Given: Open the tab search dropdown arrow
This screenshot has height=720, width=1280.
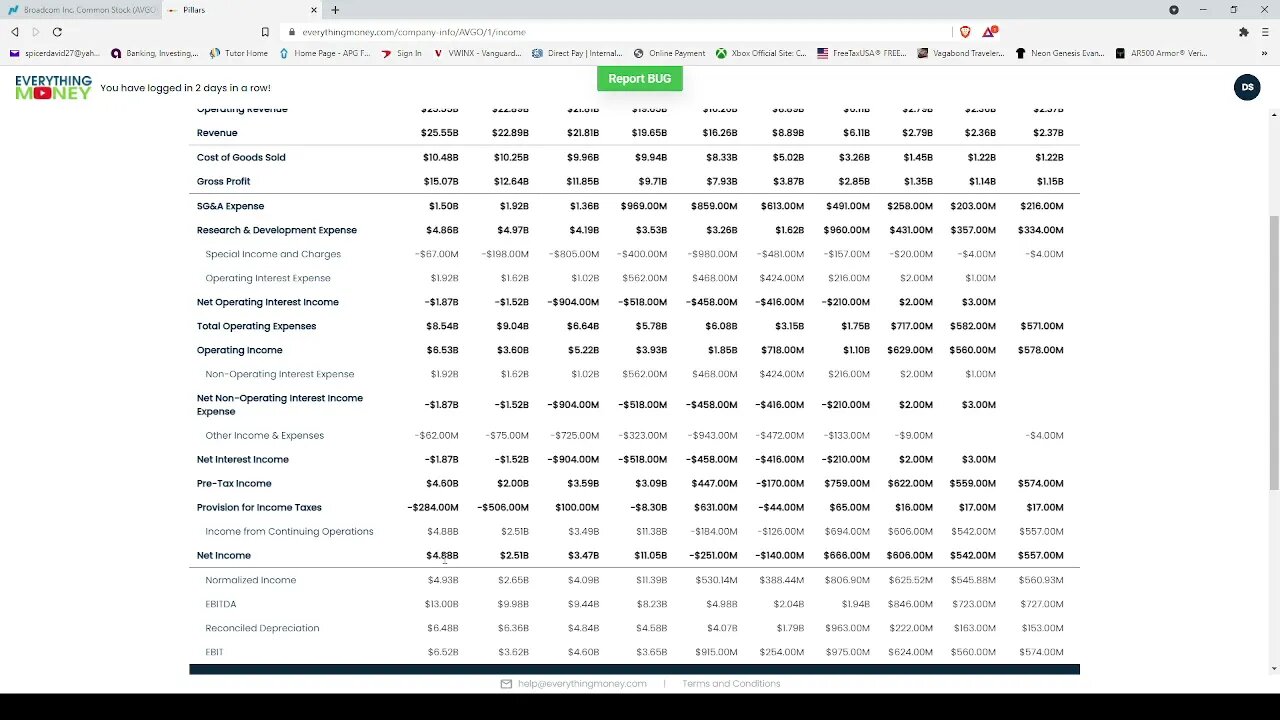Looking at the screenshot, I should pos(1174,10).
